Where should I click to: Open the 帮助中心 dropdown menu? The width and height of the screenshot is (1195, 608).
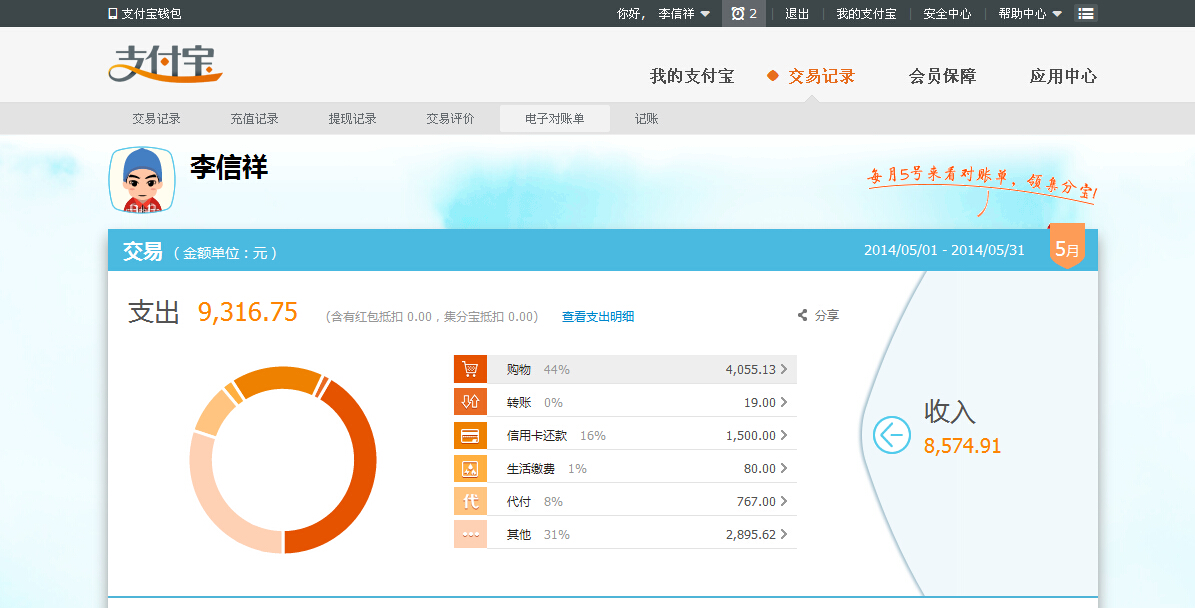[1029, 14]
